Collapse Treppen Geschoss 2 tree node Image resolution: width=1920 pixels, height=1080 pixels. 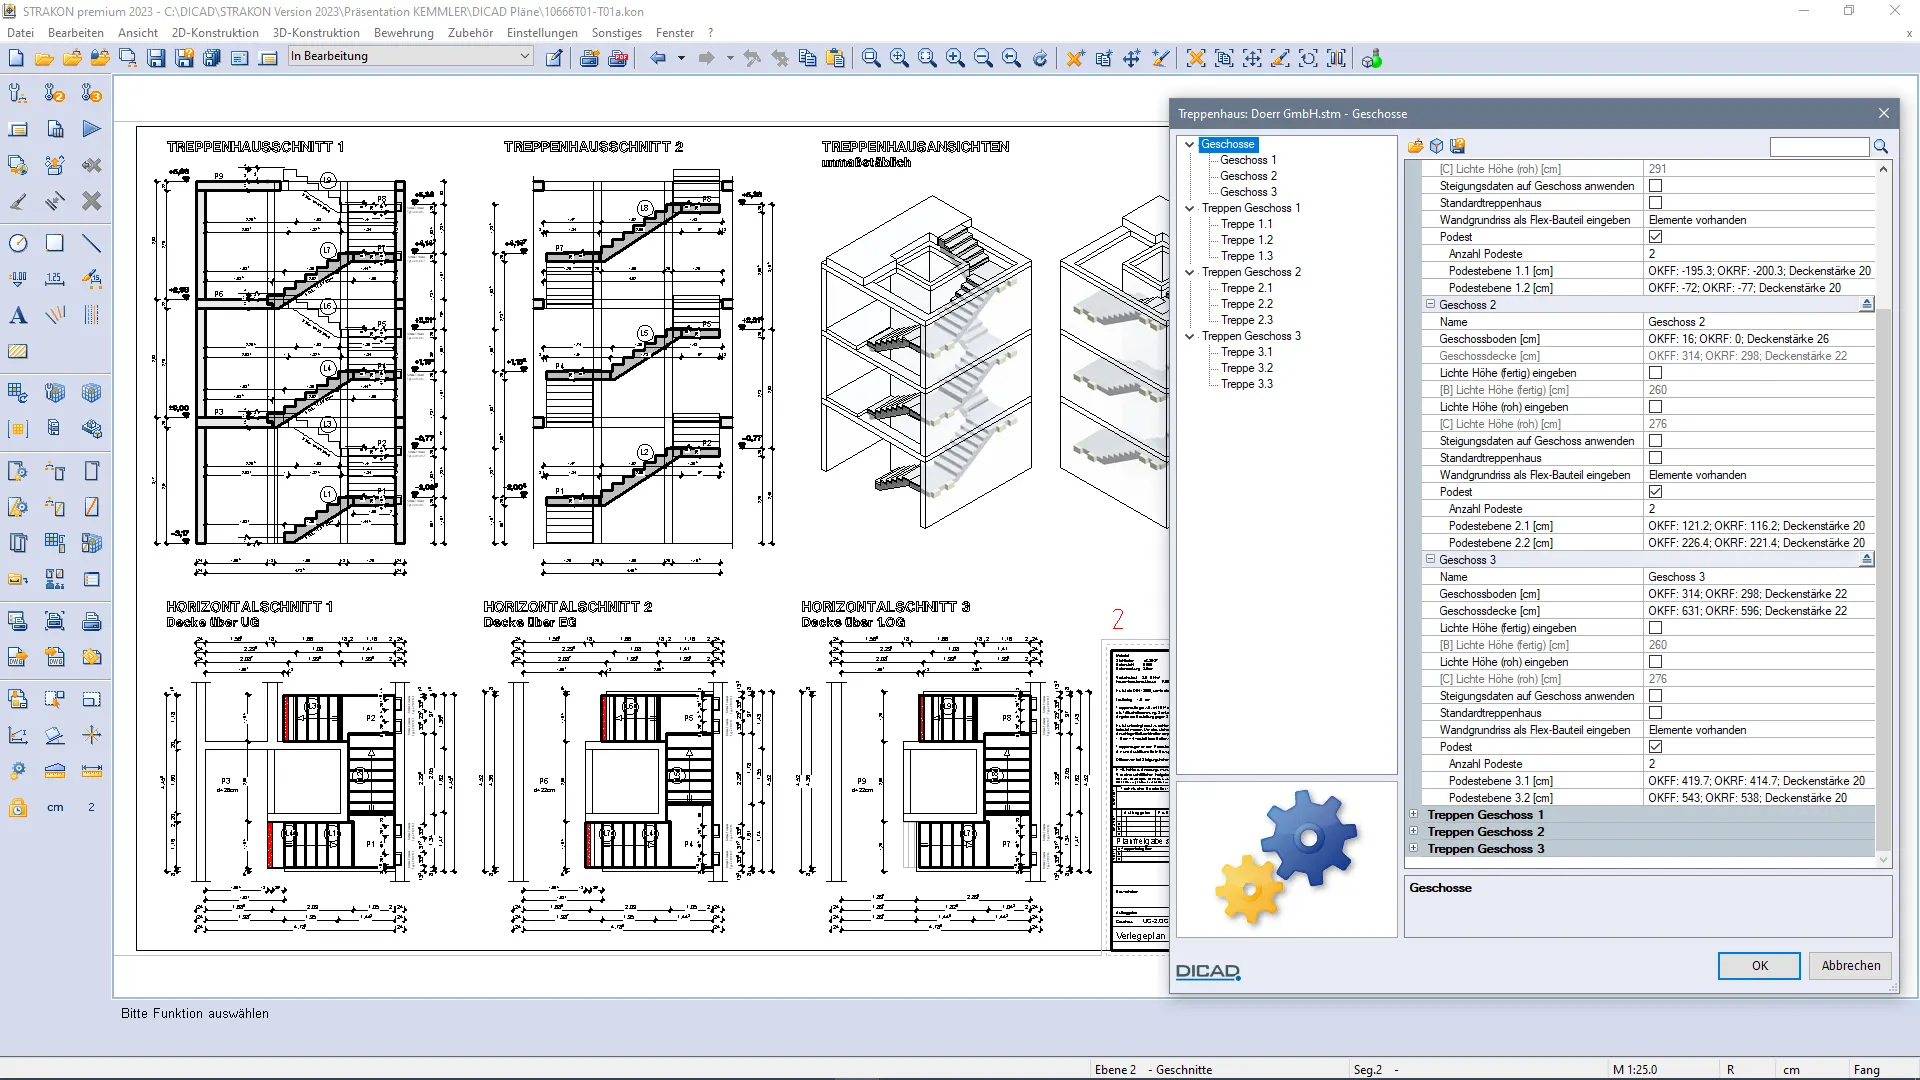pos(1190,272)
